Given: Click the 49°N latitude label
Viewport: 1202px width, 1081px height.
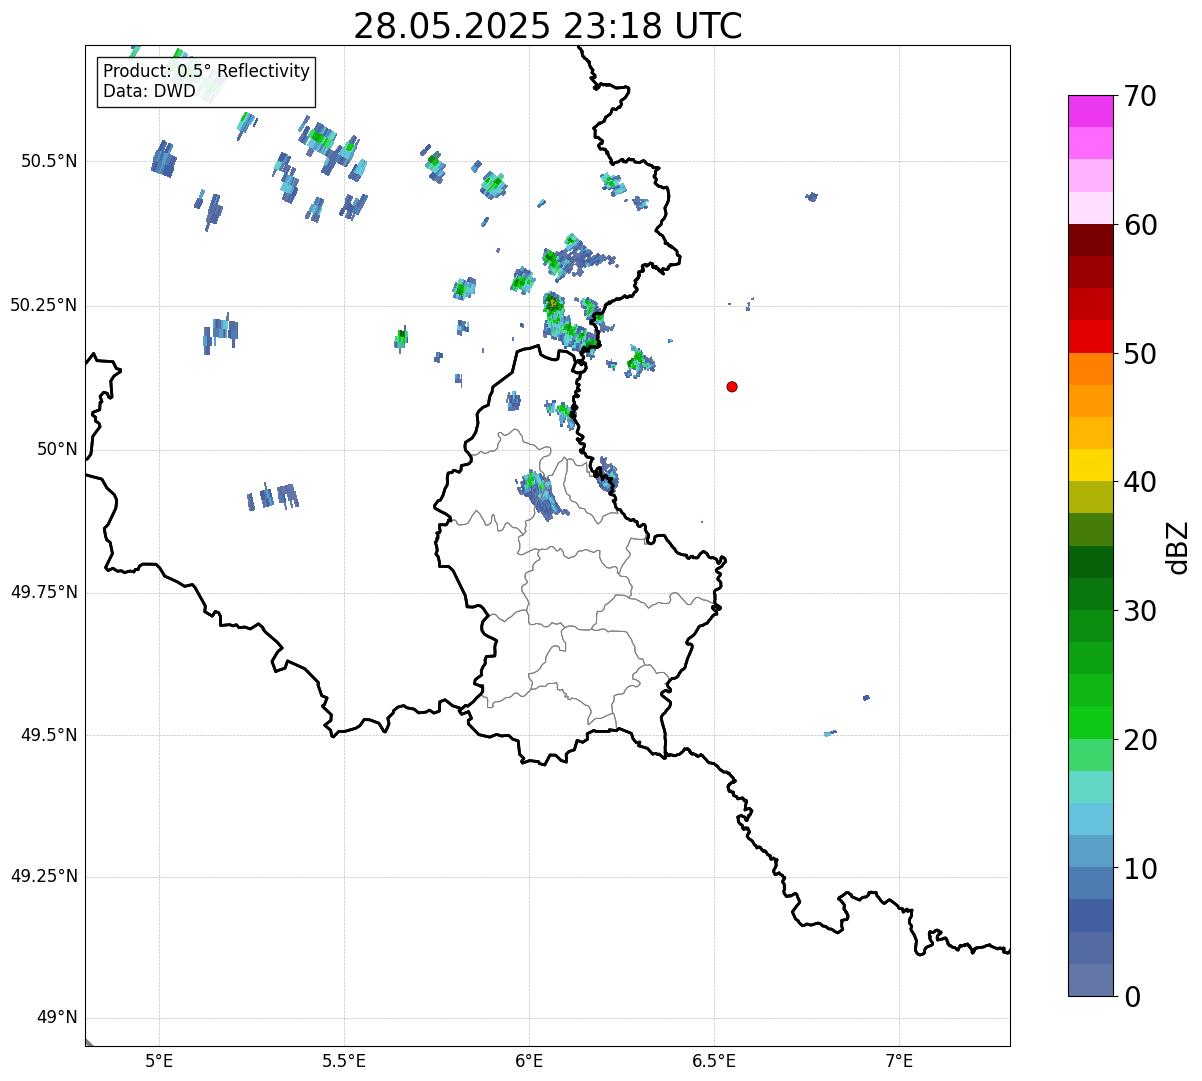Looking at the screenshot, I should pyautogui.click(x=57, y=1017).
